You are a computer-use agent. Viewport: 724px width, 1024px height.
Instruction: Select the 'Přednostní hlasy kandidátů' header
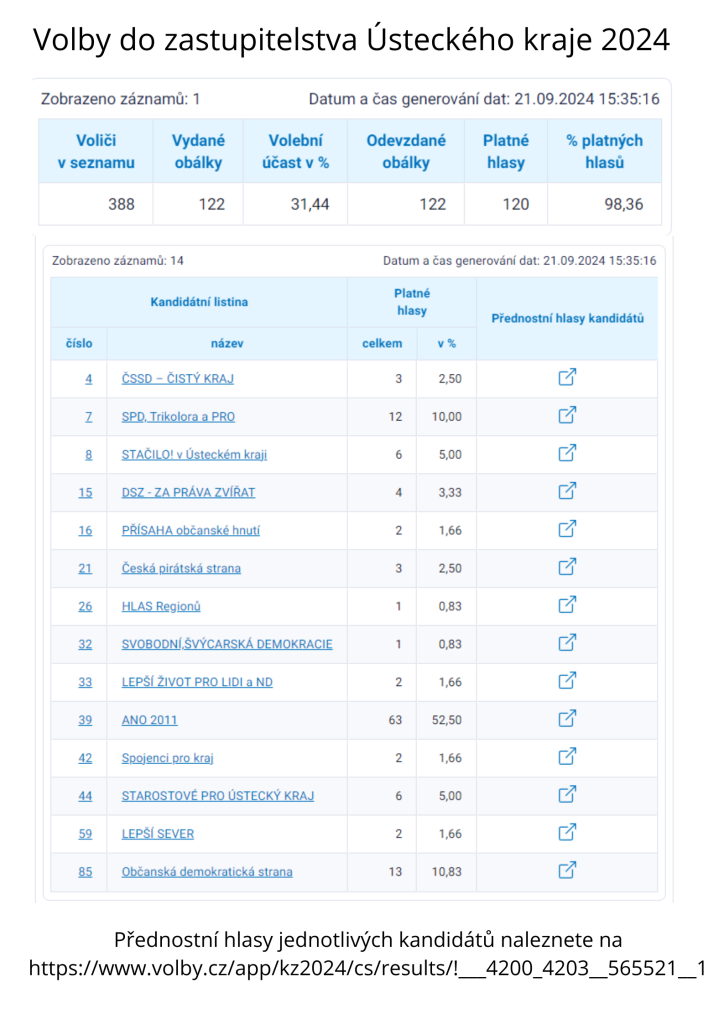point(567,318)
